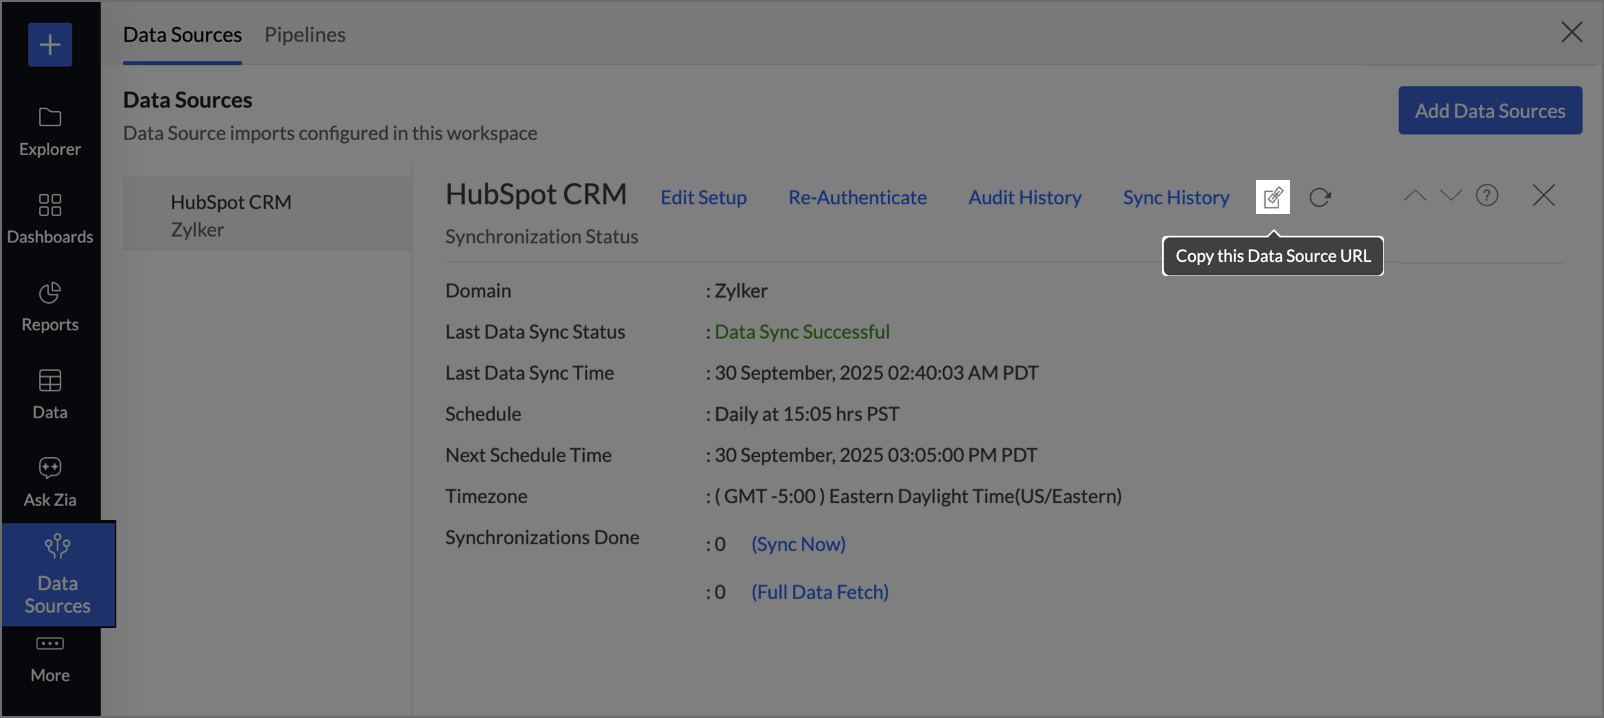Launch Ask Zia assistant
Image resolution: width=1604 pixels, height=718 pixels.
pyautogui.click(x=50, y=482)
